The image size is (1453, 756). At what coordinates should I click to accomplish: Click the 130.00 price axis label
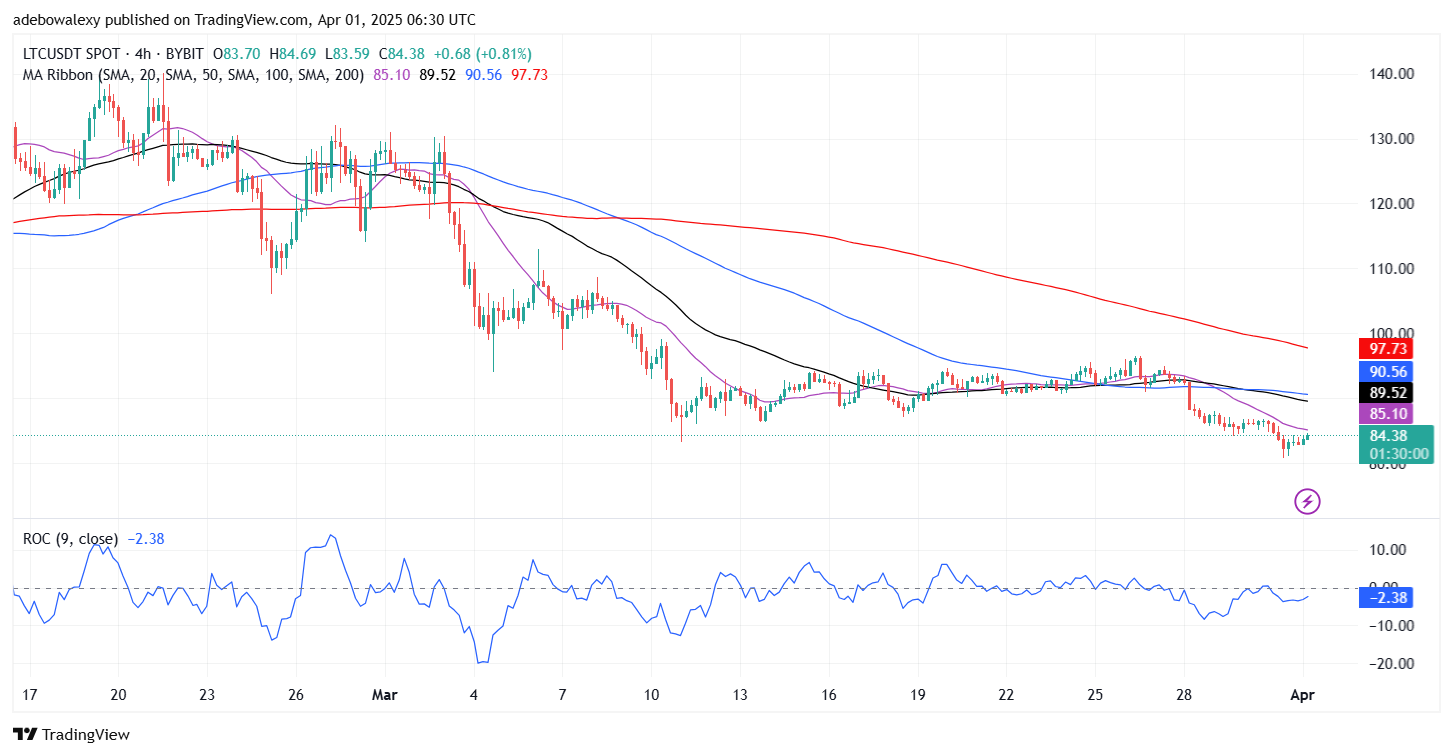click(1391, 139)
